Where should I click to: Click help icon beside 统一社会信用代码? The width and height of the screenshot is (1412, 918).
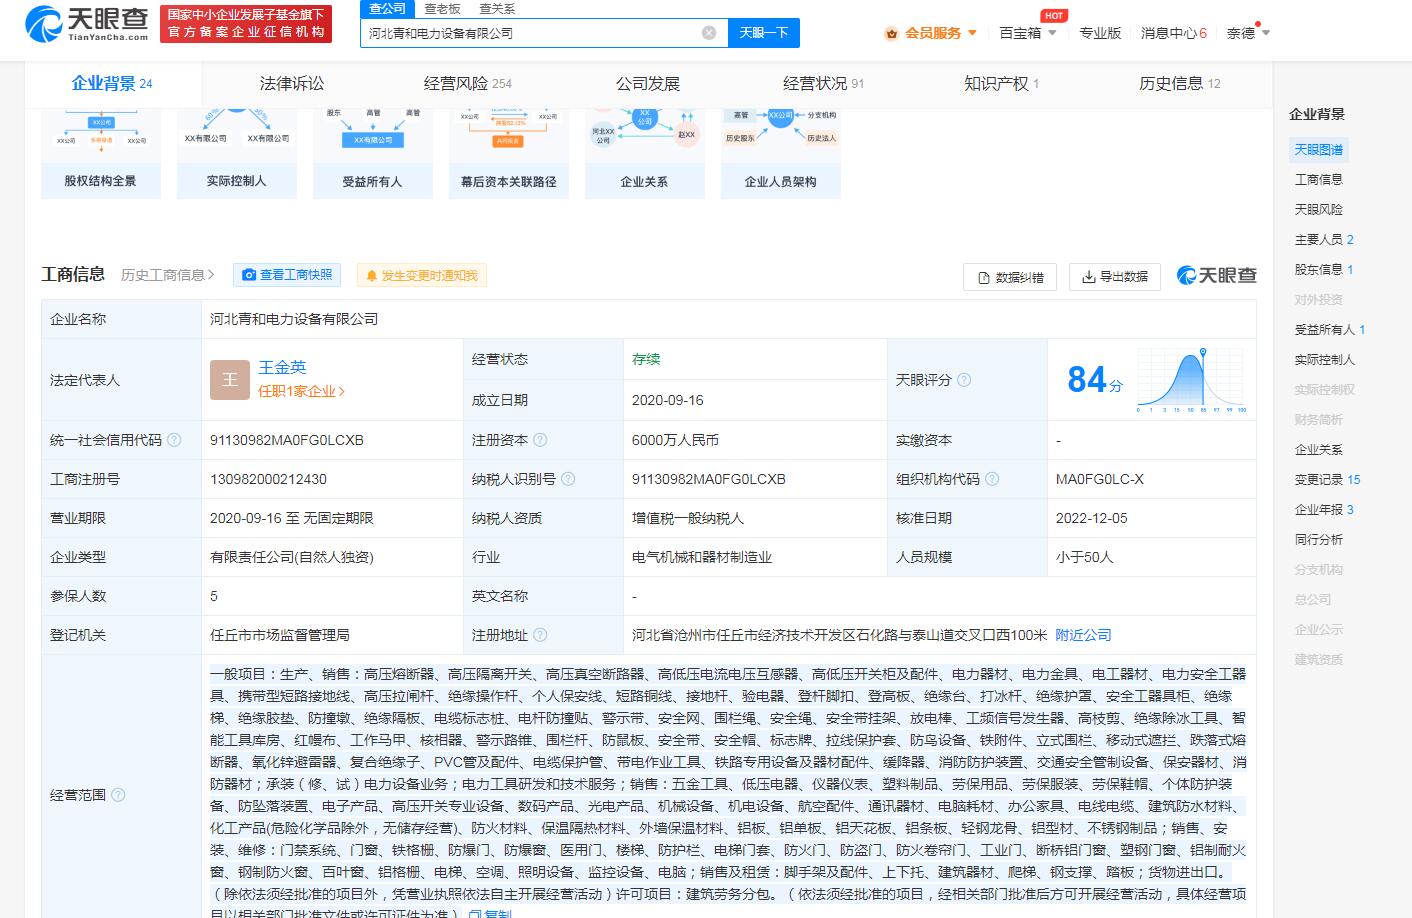pos(174,440)
